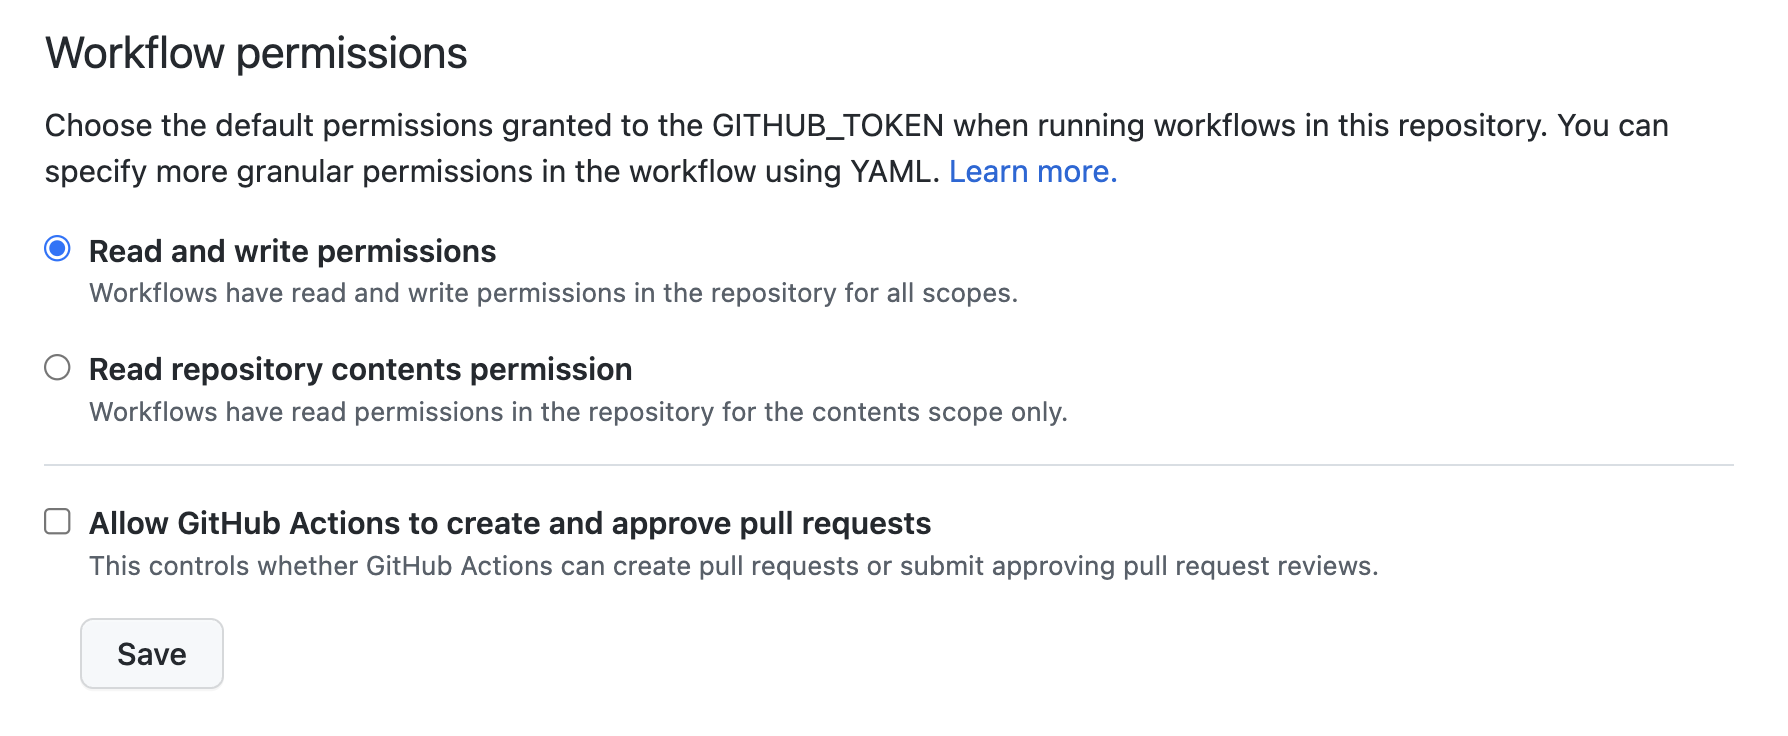
Task: Click 'This controls whether GitHub Actions' description
Action: click(321, 566)
